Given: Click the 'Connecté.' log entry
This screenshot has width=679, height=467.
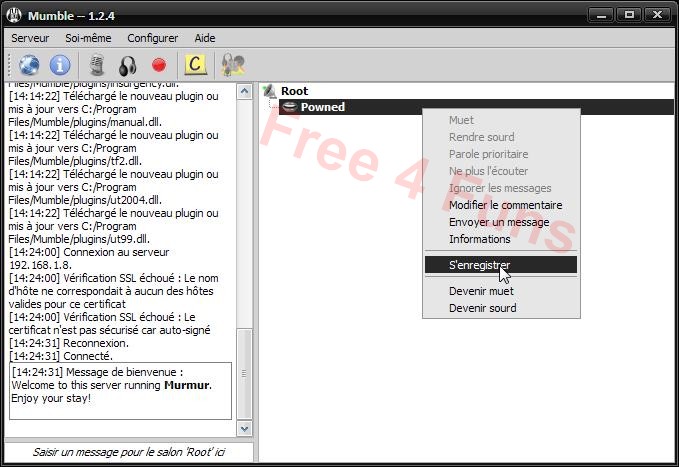Looking at the screenshot, I should click(61, 356).
